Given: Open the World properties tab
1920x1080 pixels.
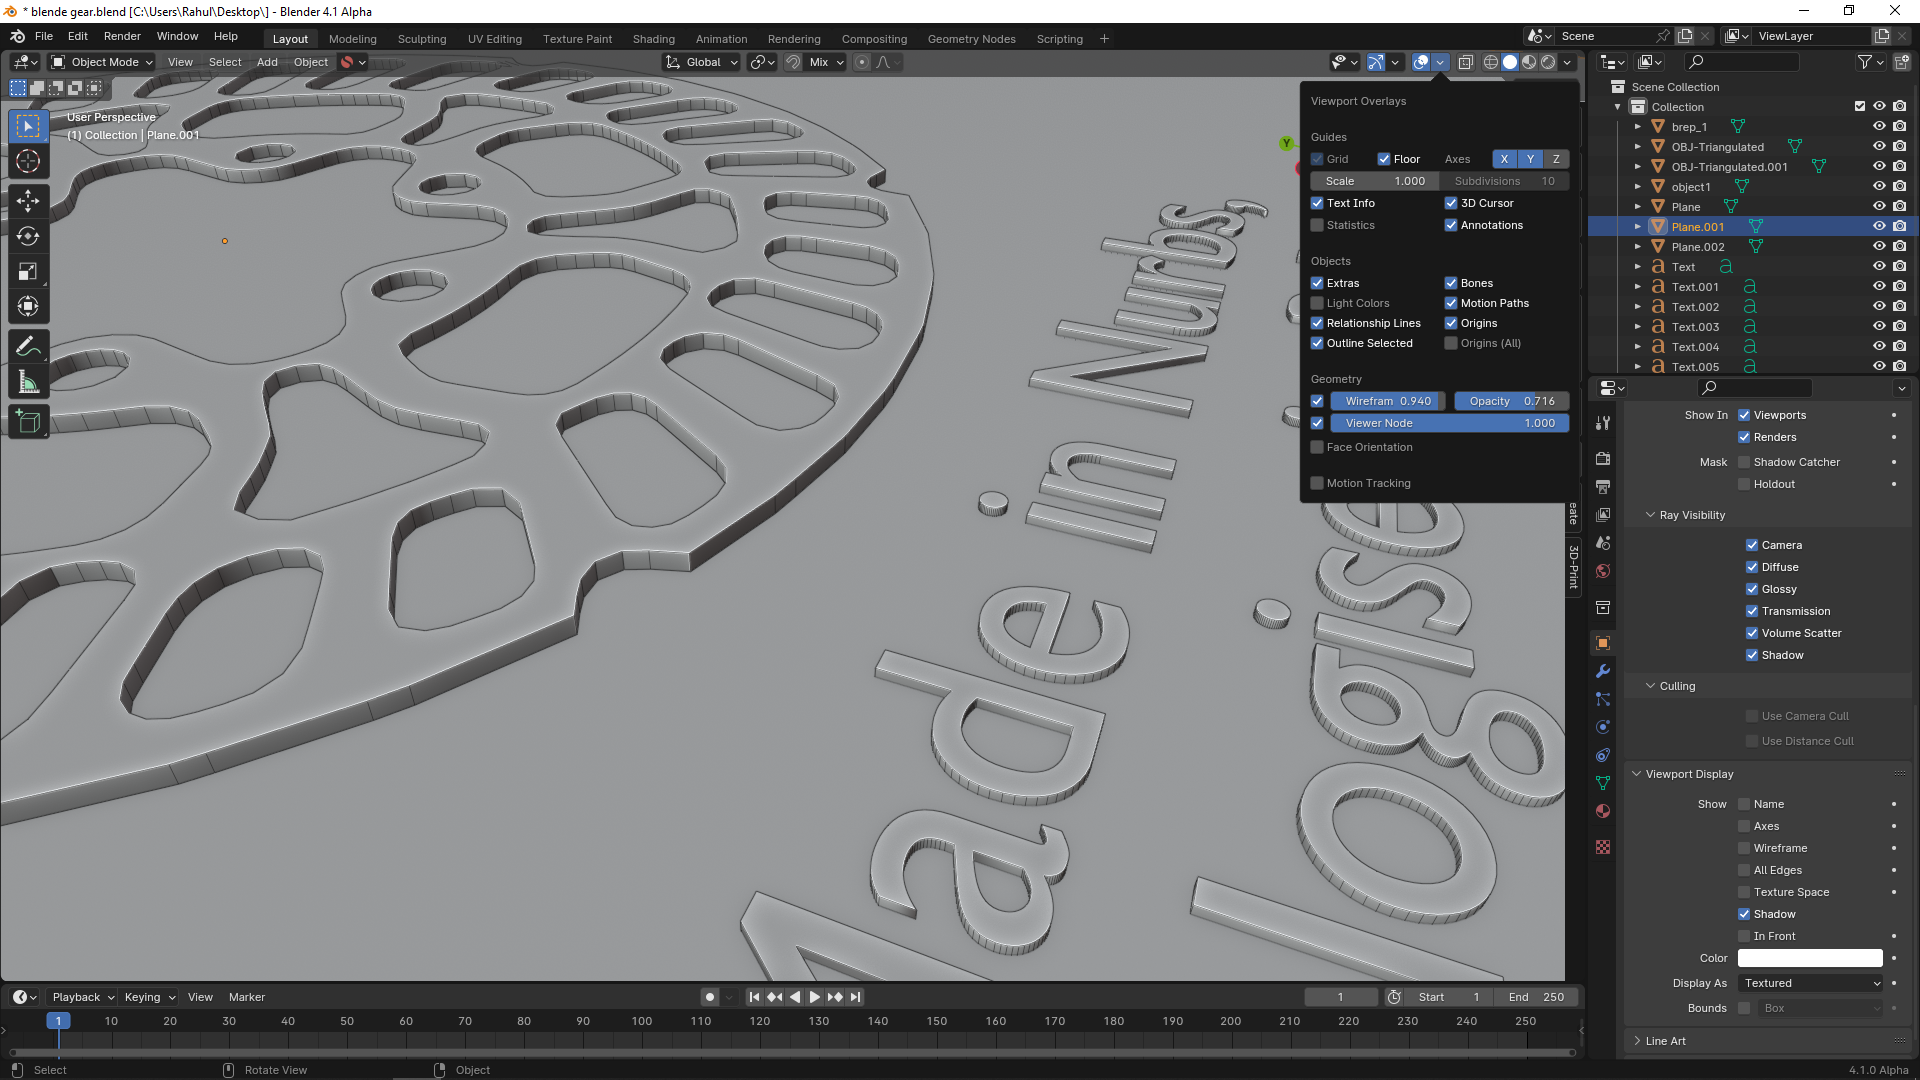Looking at the screenshot, I should click(1603, 571).
